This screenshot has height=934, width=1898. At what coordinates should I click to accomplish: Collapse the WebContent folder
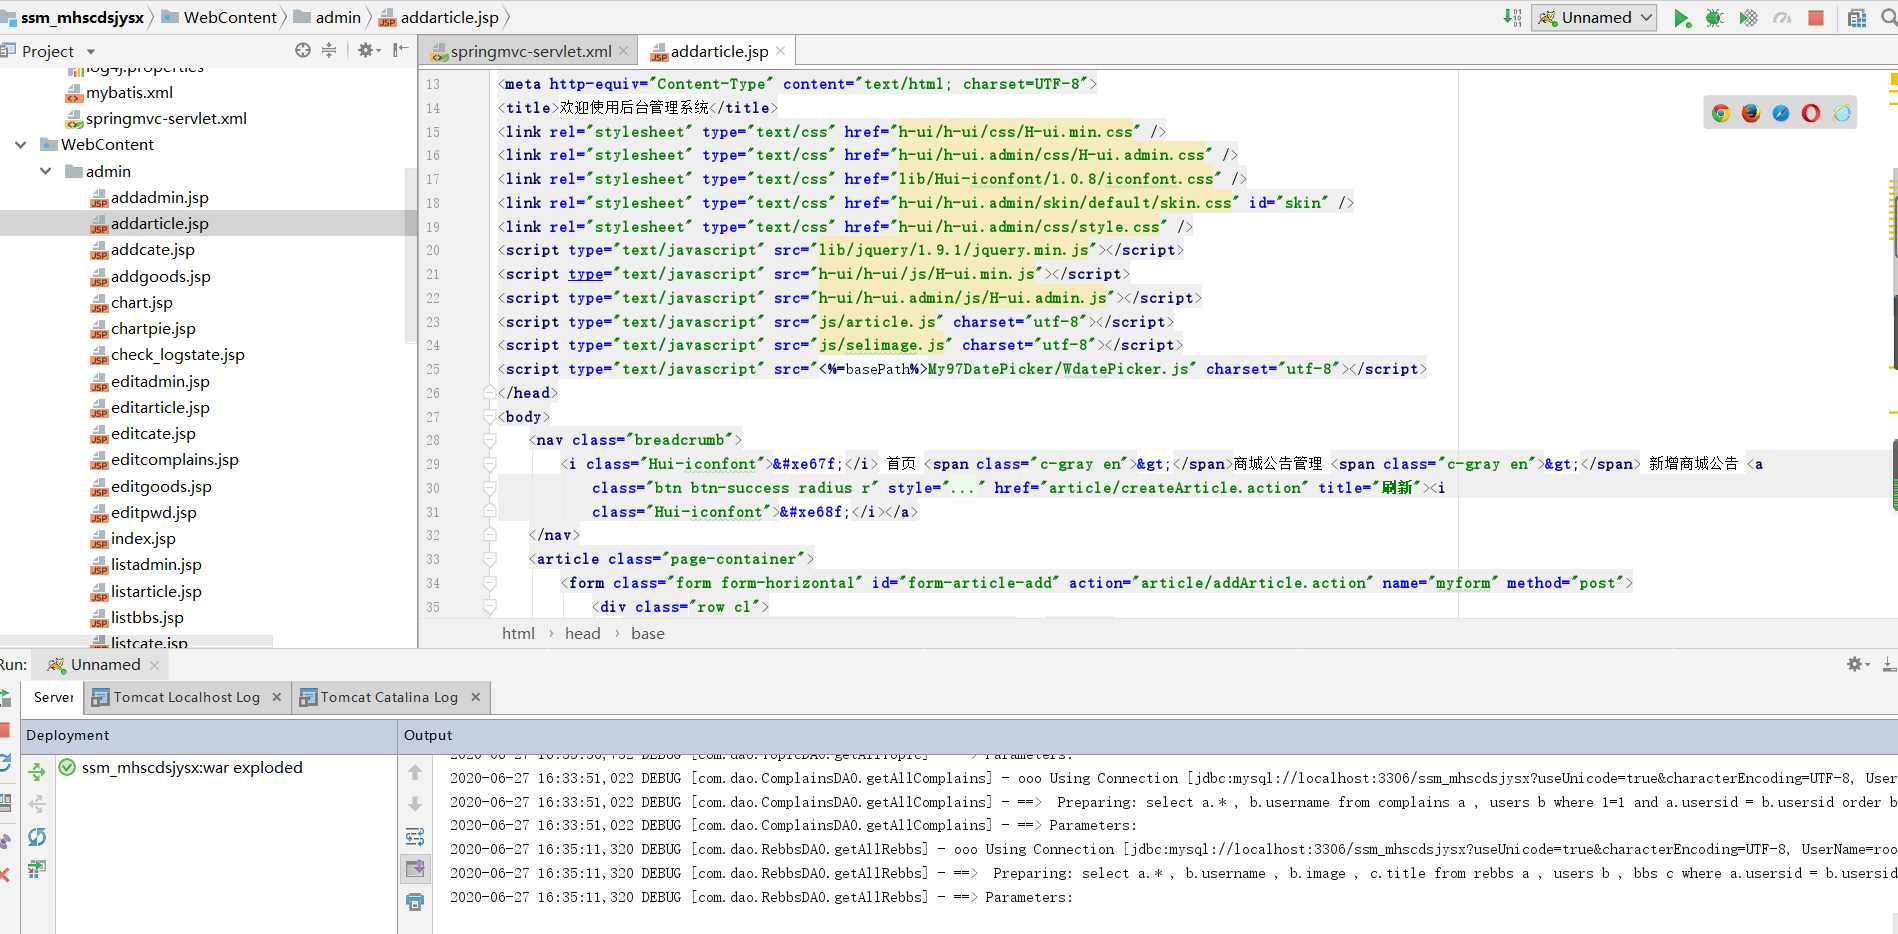[x=20, y=145]
